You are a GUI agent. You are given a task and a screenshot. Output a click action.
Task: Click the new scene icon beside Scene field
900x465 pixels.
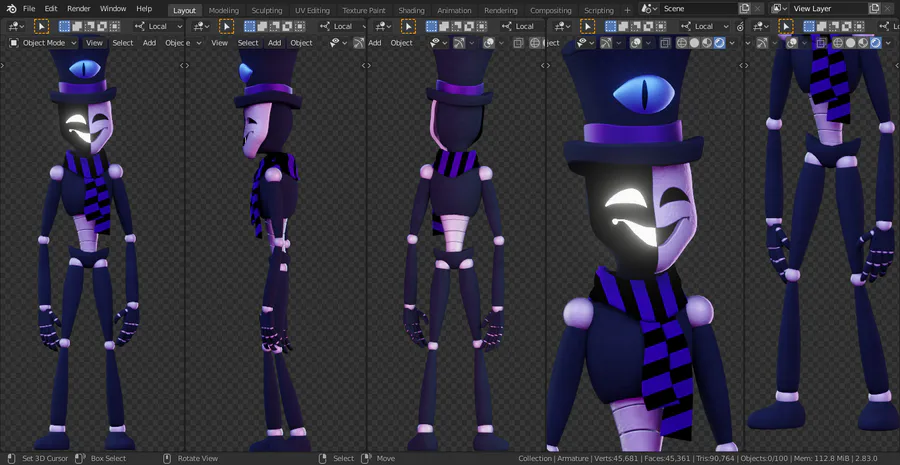(744, 9)
